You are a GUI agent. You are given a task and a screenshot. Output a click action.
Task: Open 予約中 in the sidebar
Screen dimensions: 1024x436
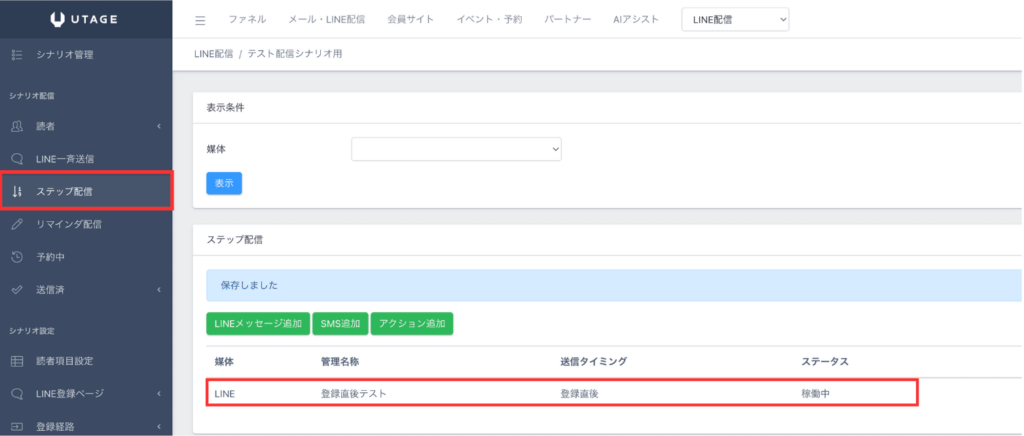point(50,257)
